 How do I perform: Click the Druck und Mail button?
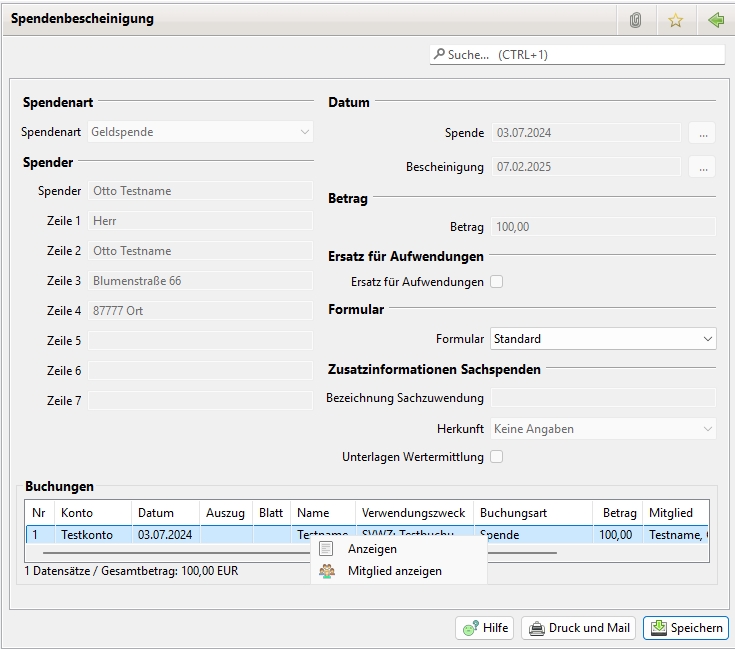(579, 628)
